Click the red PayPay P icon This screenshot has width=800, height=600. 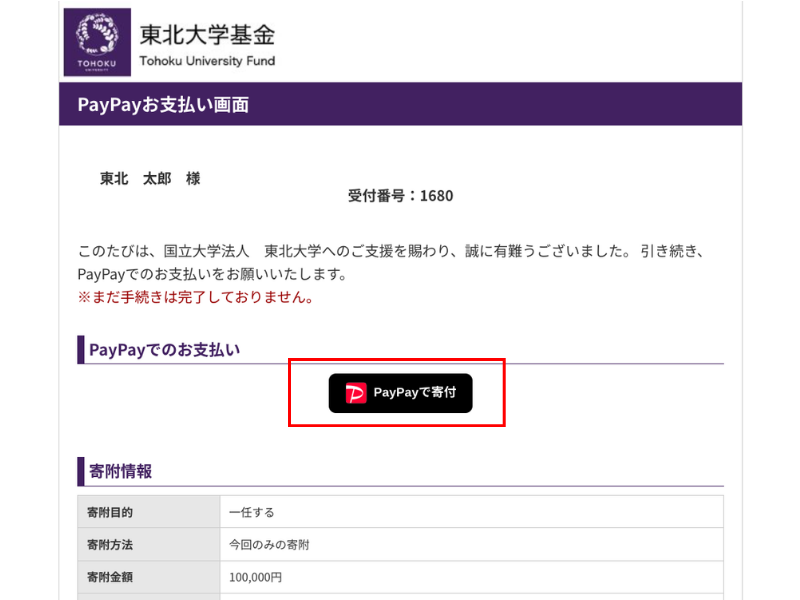click(356, 393)
